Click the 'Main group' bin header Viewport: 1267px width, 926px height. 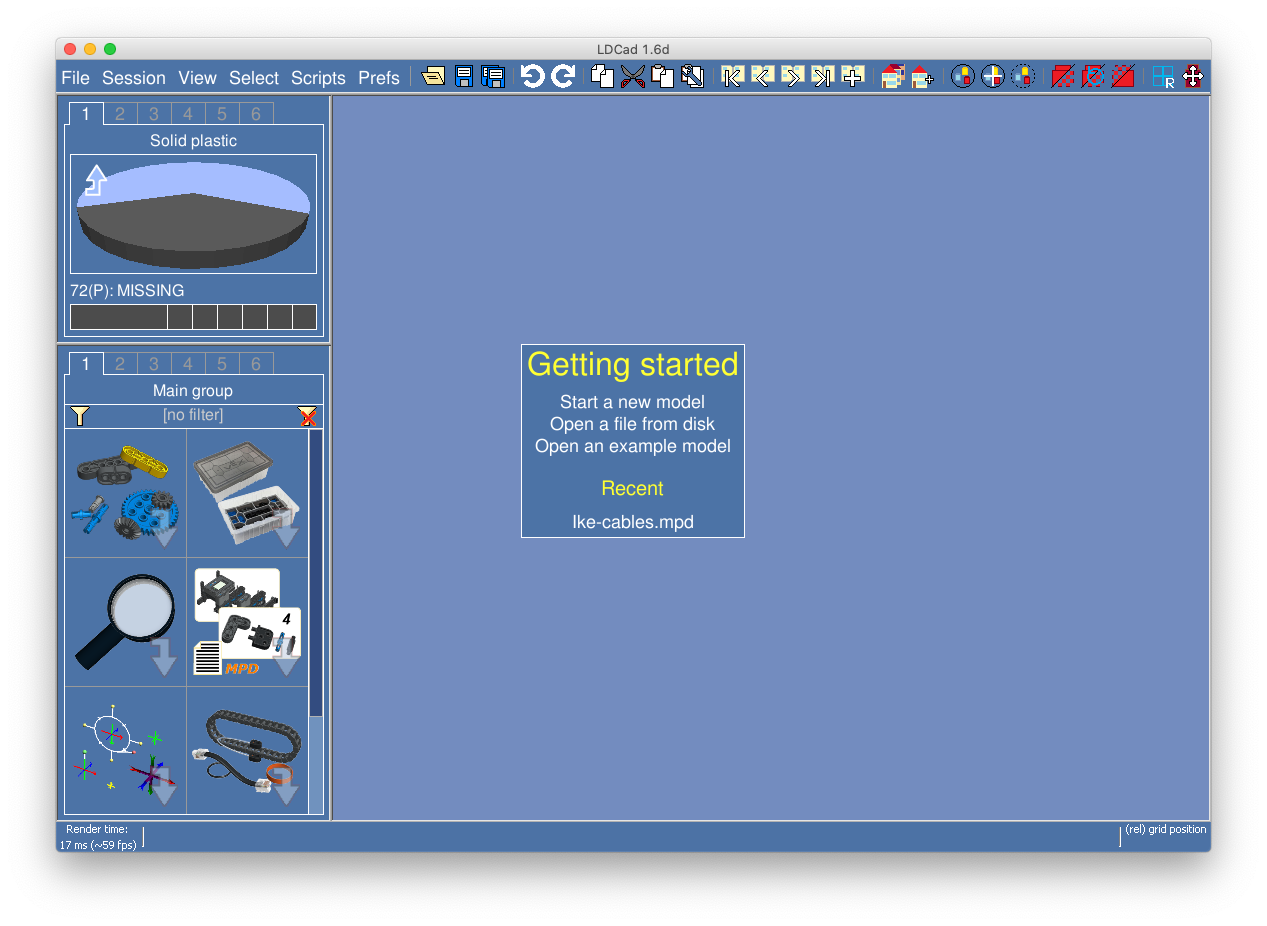tap(193, 391)
